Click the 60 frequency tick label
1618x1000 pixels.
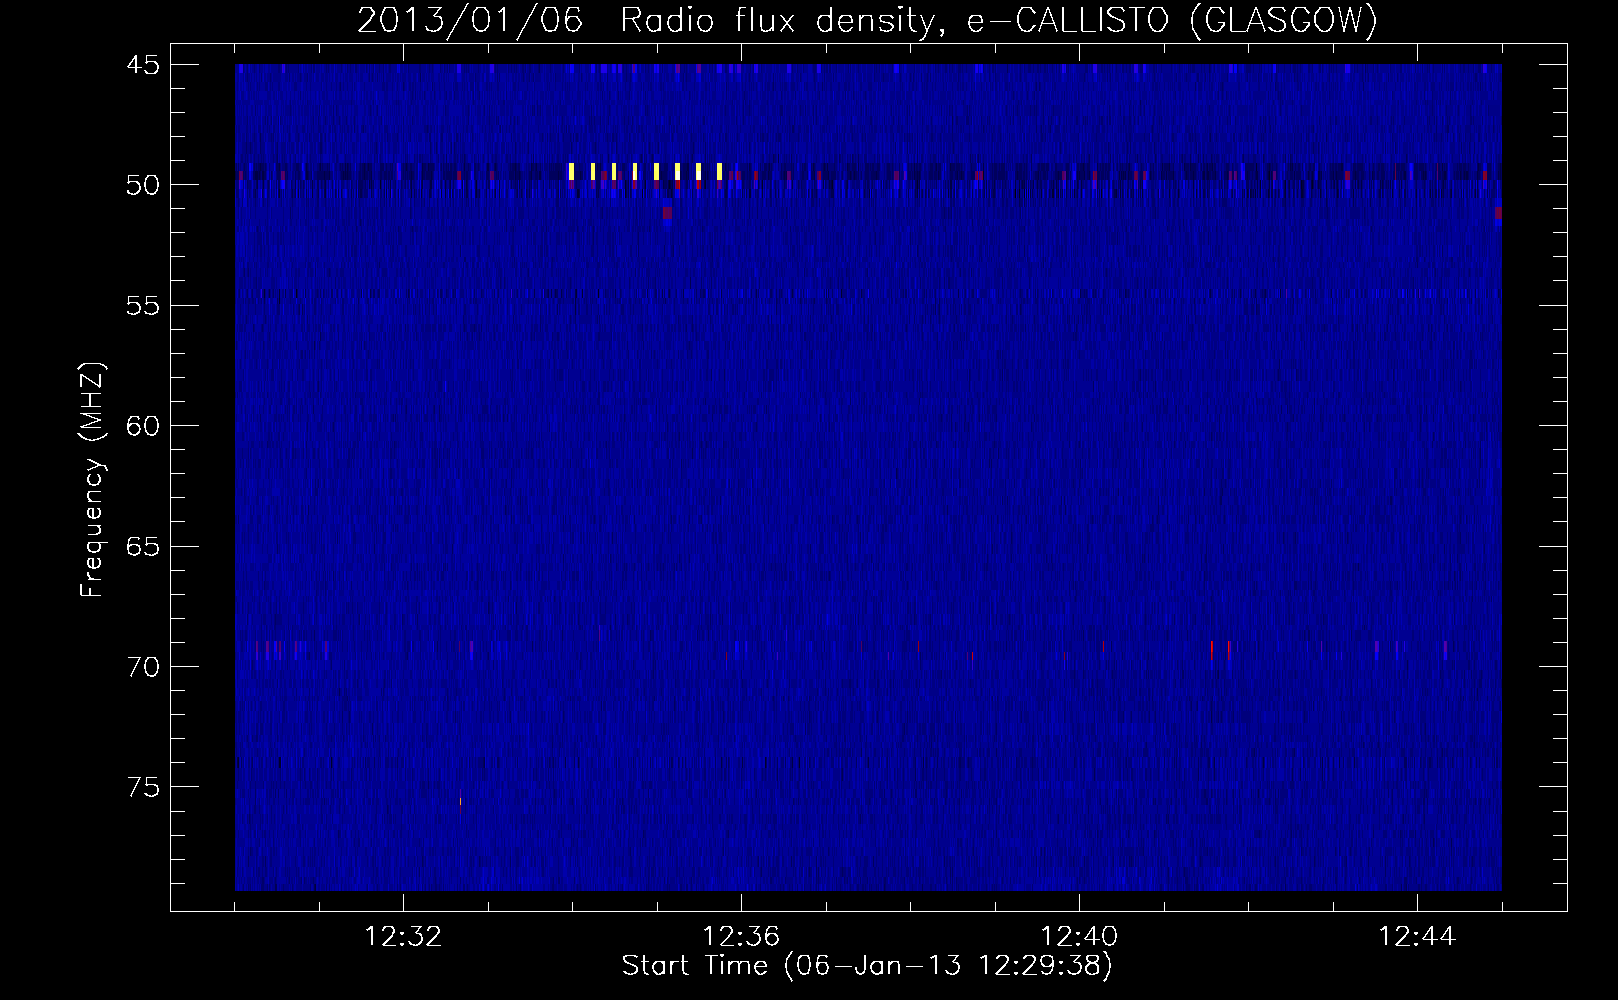[143, 426]
